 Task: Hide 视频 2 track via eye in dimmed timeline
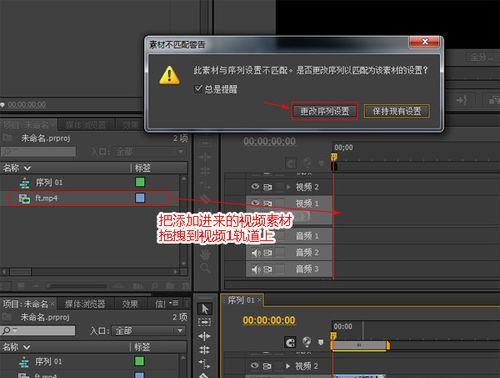tap(255, 187)
